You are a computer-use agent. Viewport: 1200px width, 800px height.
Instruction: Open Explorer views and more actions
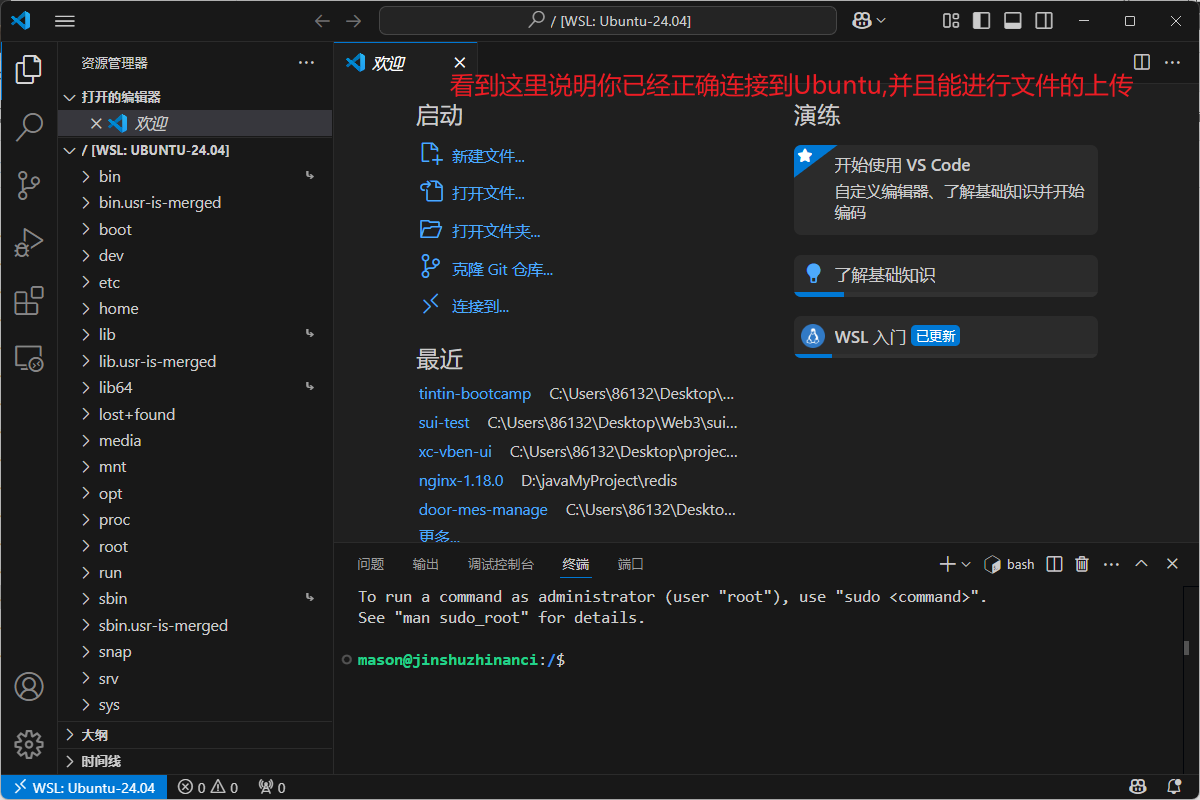click(x=306, y=62)
